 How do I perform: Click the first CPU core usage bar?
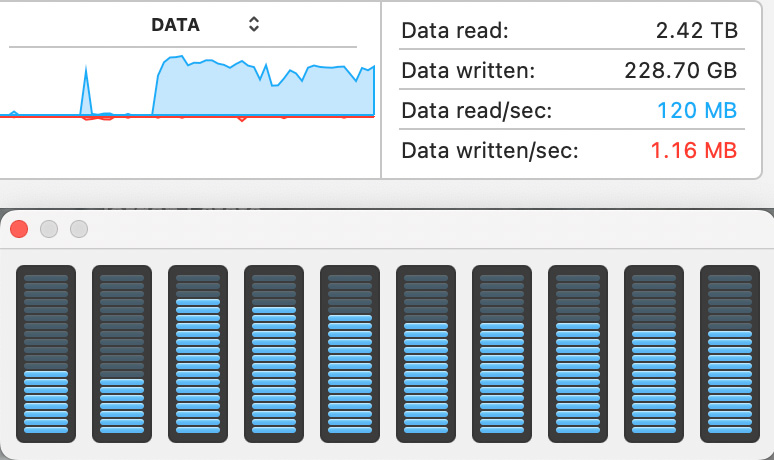[46, 354]
